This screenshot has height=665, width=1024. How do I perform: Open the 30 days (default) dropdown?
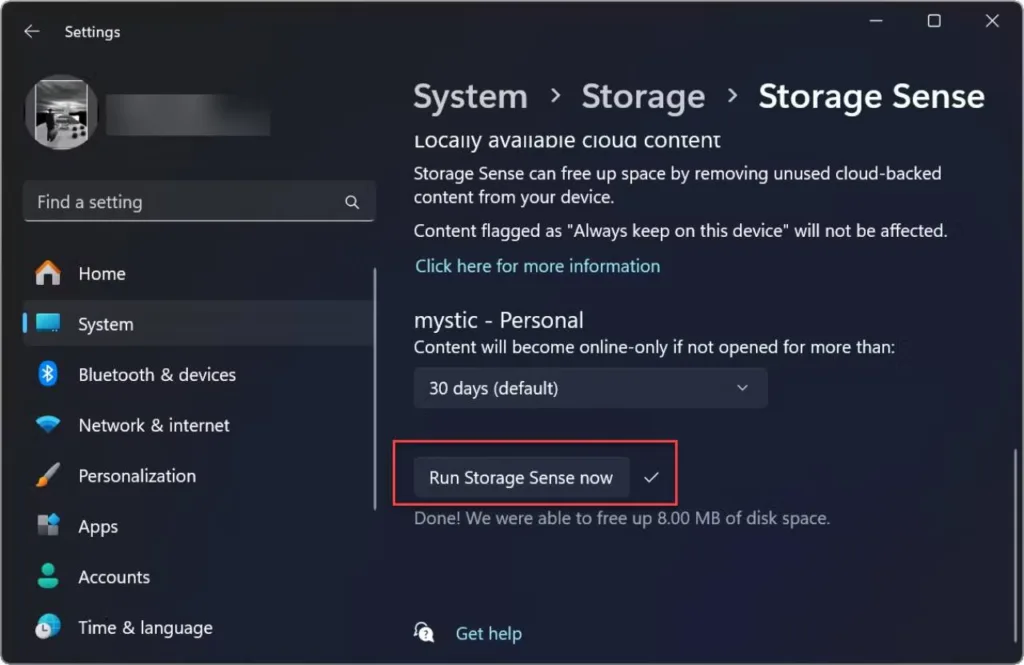point(590,388)
